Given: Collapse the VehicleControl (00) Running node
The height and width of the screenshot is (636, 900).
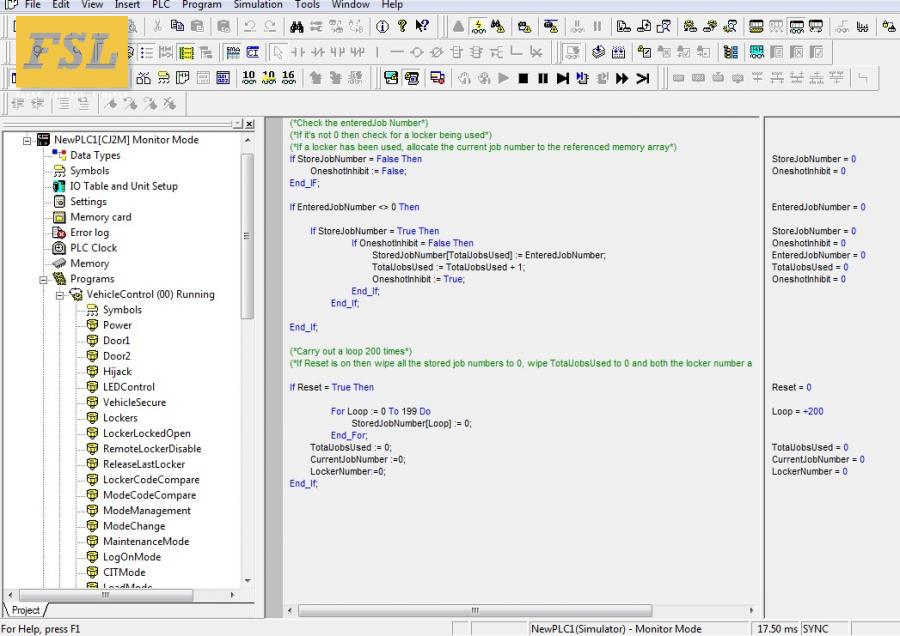Looking at the screenshot, I should tap(59, 295).
